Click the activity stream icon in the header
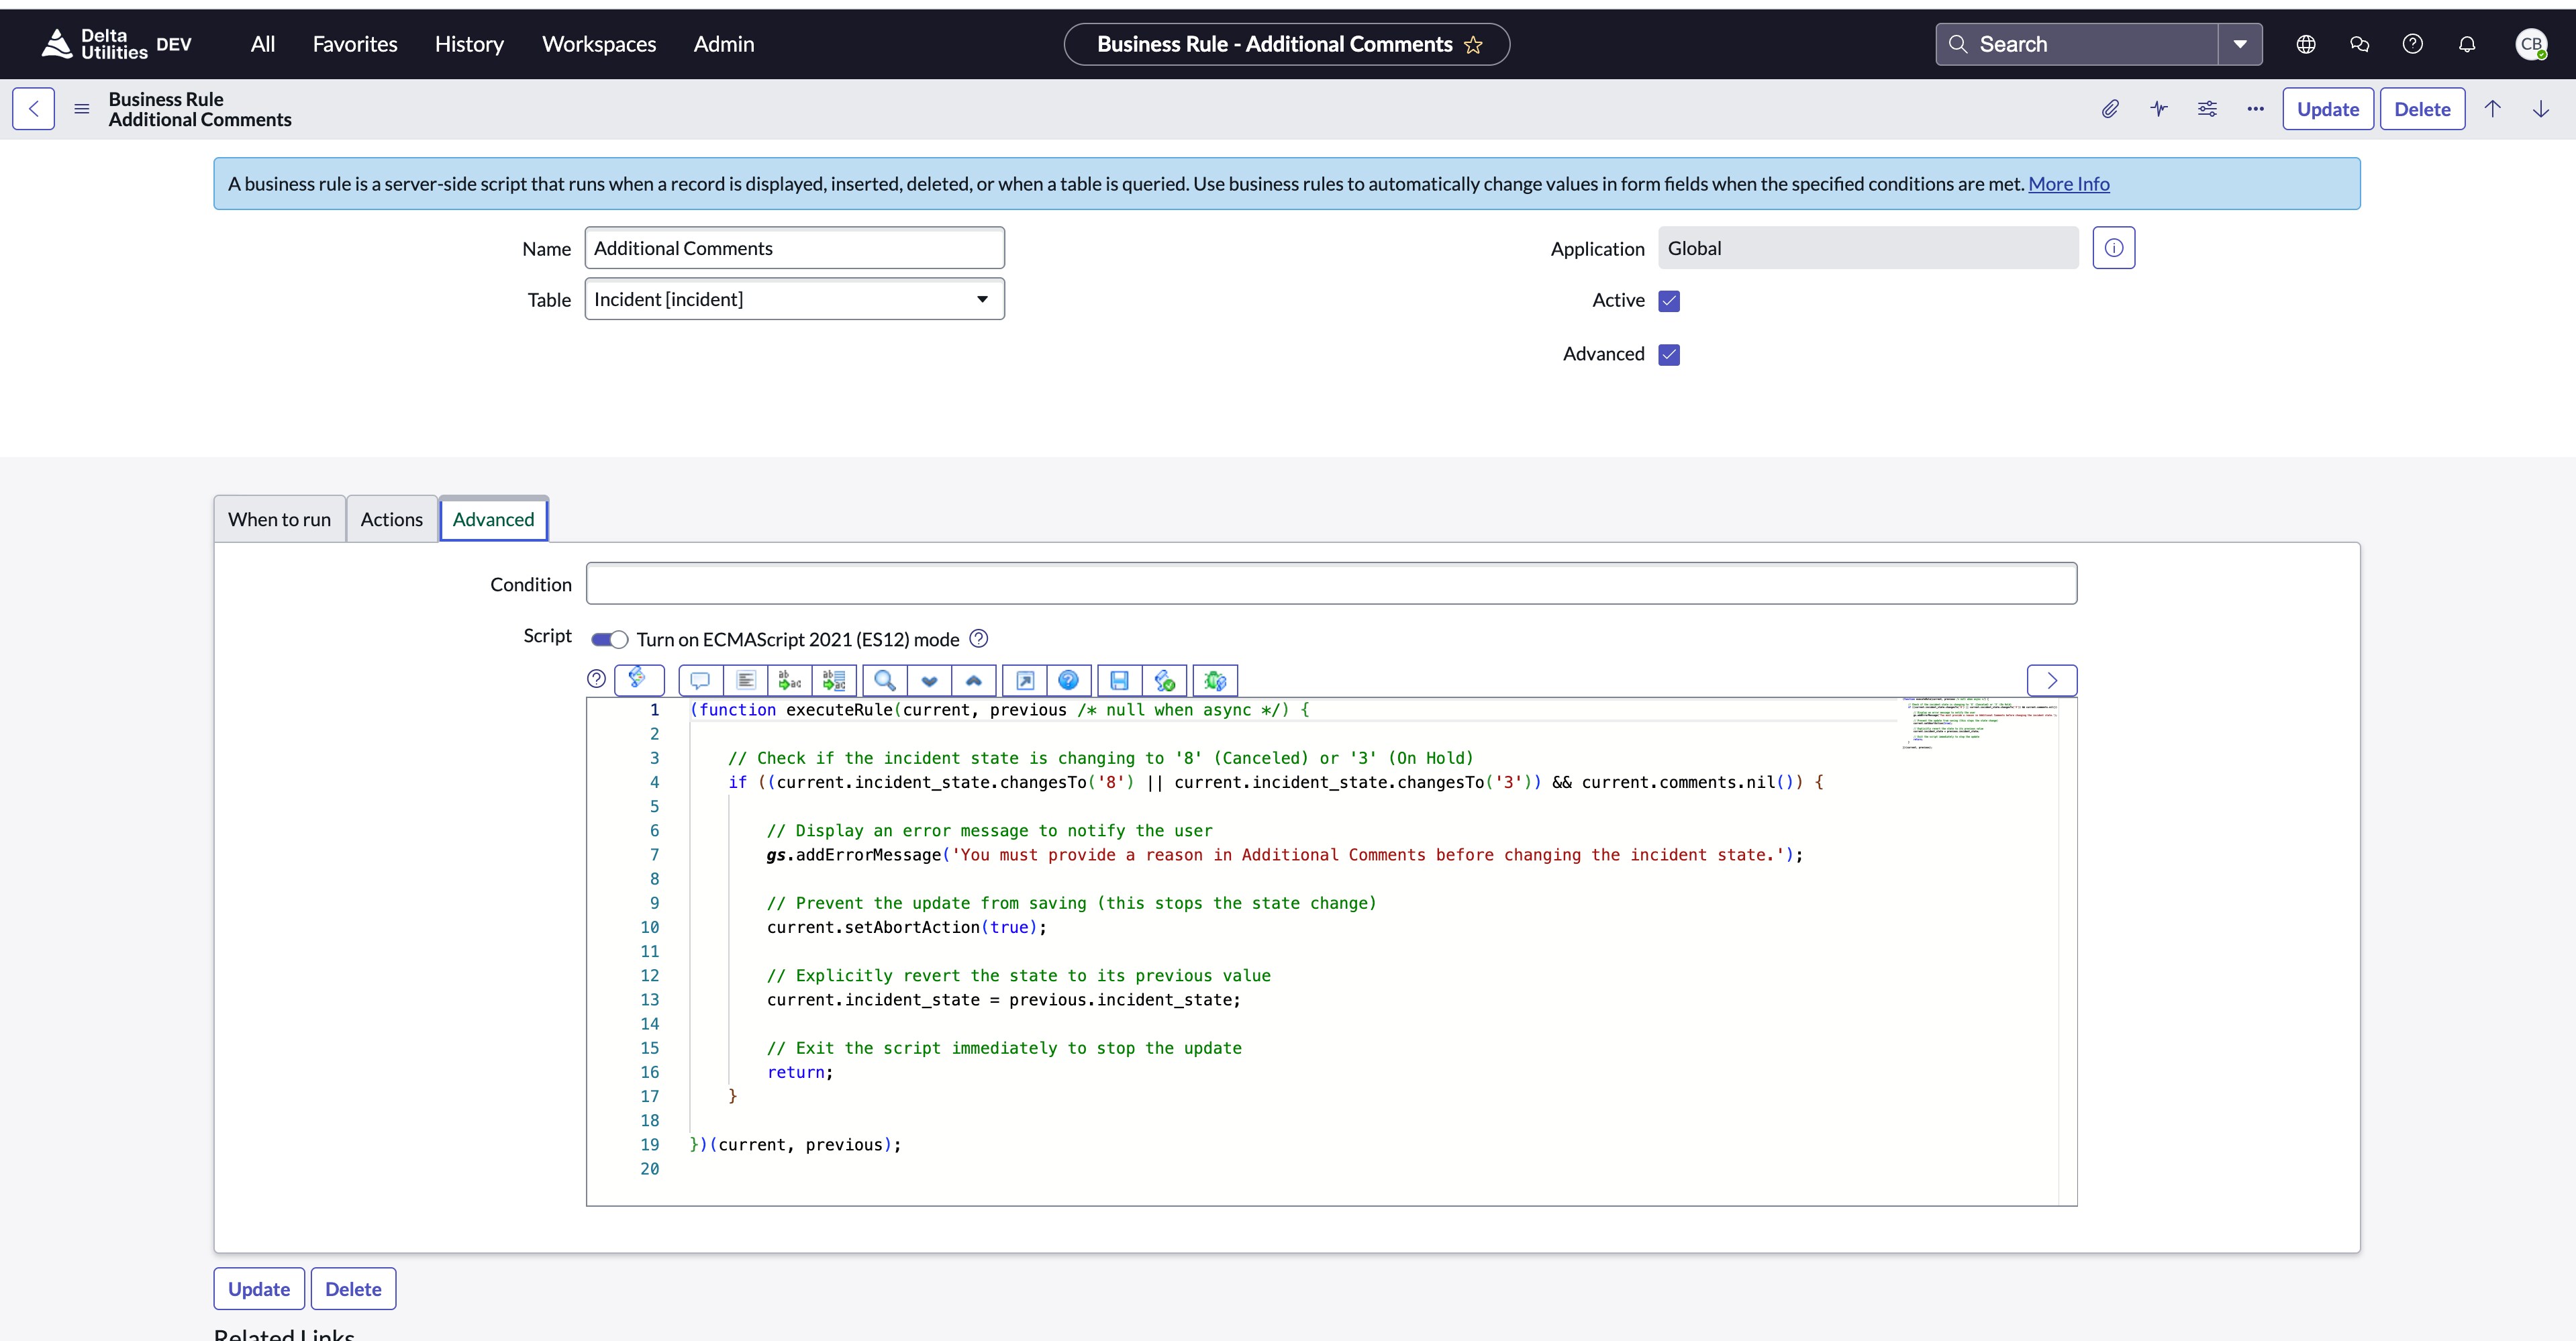2576x1341 pixels. pos(2158,109)
